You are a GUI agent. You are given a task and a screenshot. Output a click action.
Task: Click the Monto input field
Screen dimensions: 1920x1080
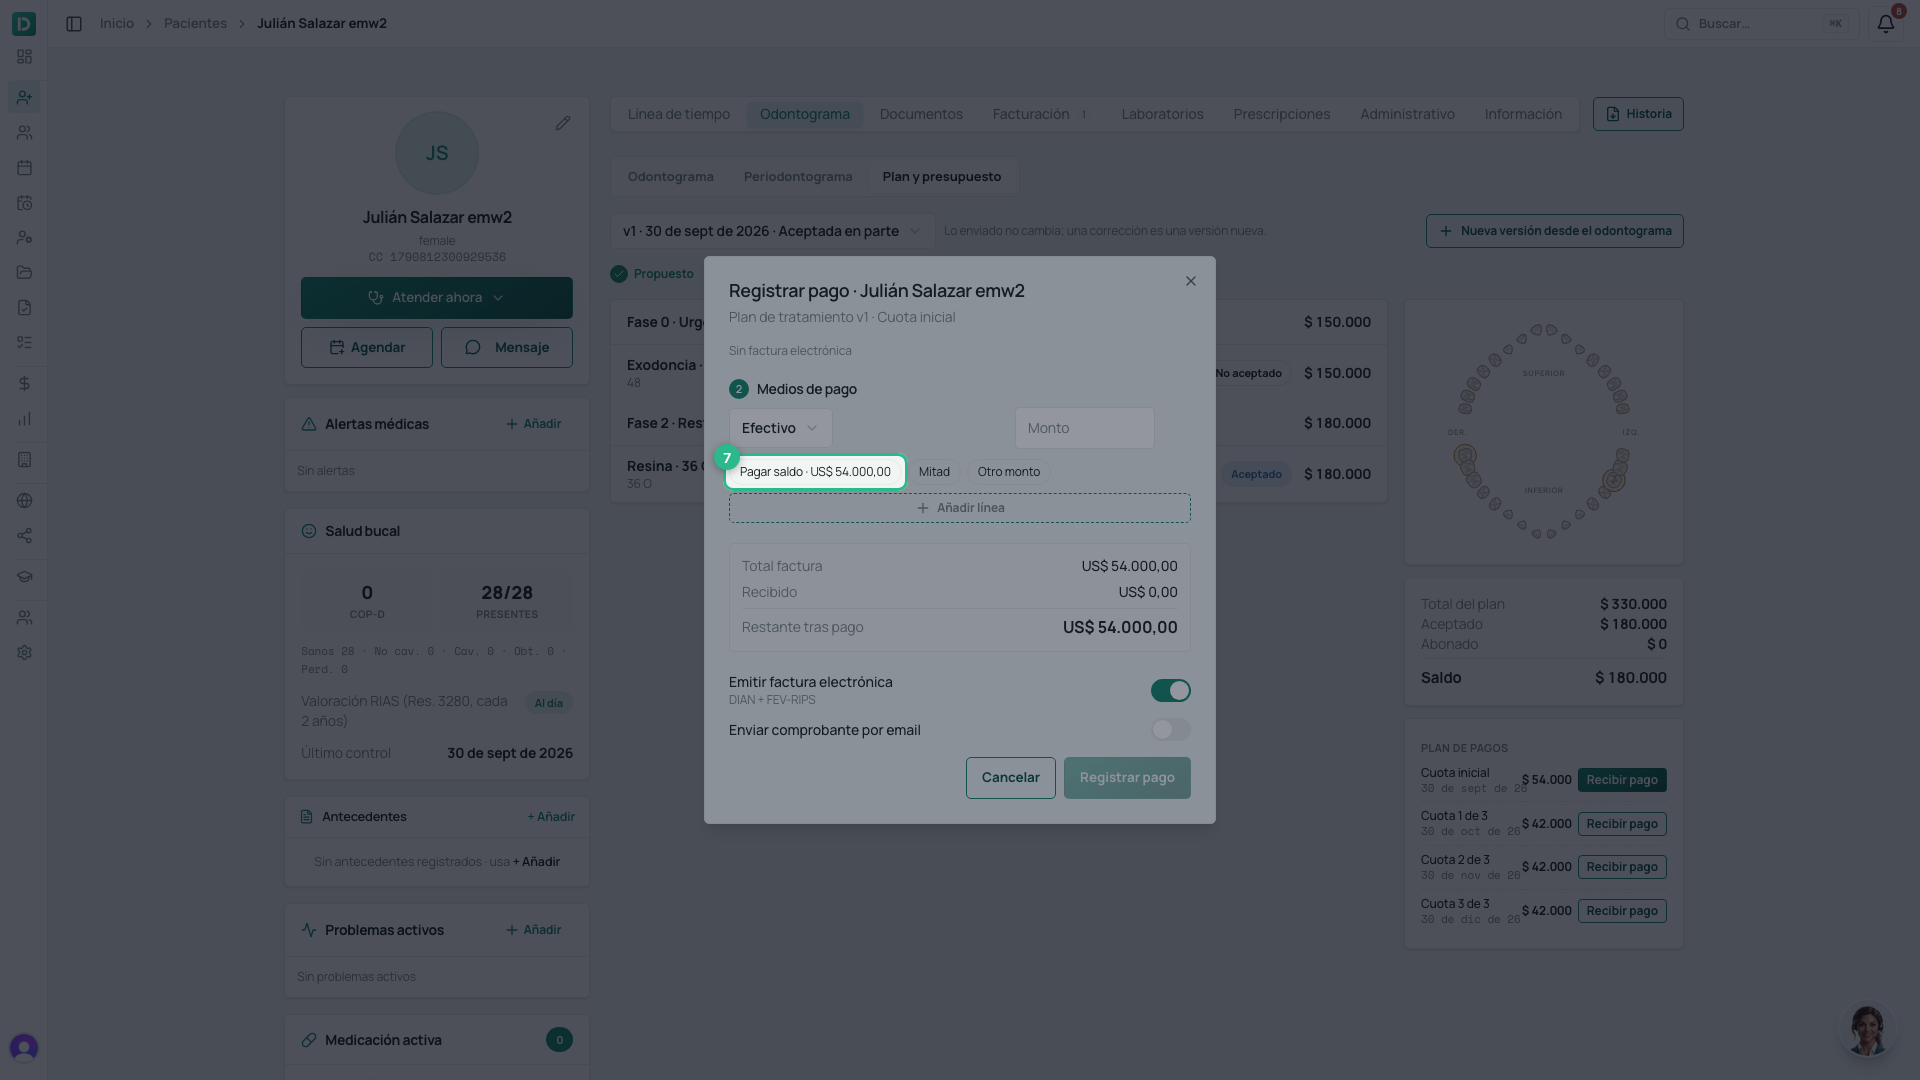[x=1085, y=428]
